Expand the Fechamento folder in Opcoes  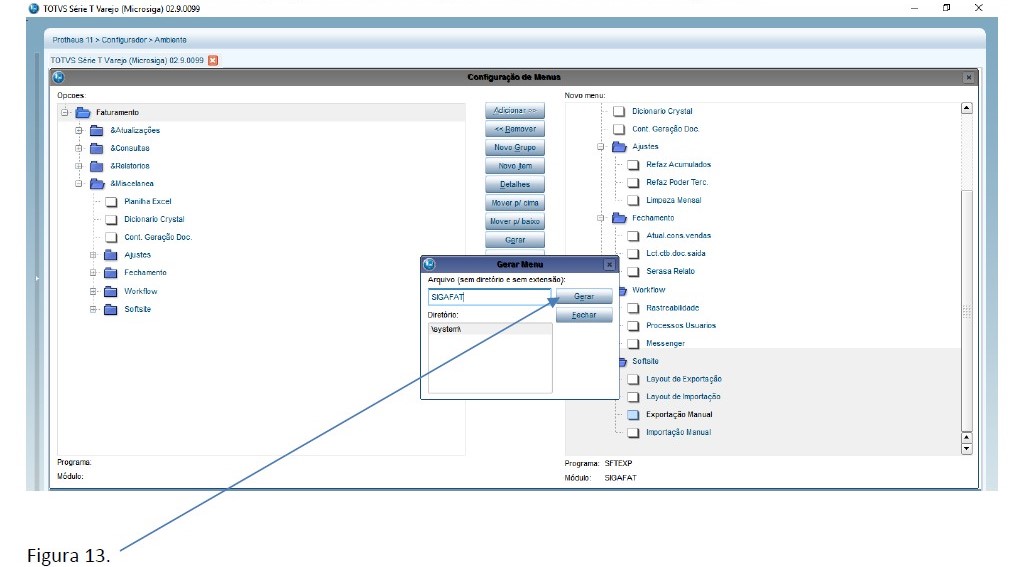tap(93, 273)
